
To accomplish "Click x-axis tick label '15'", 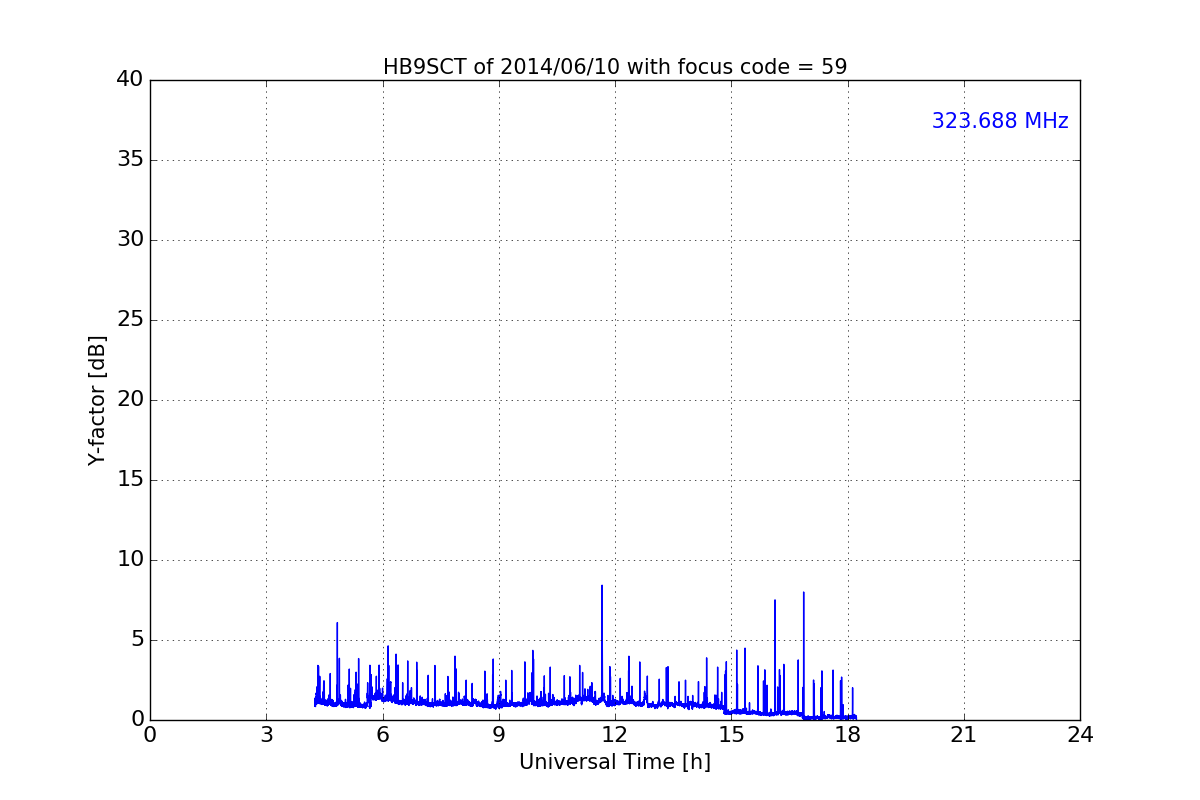I will (x=731, y=735).
